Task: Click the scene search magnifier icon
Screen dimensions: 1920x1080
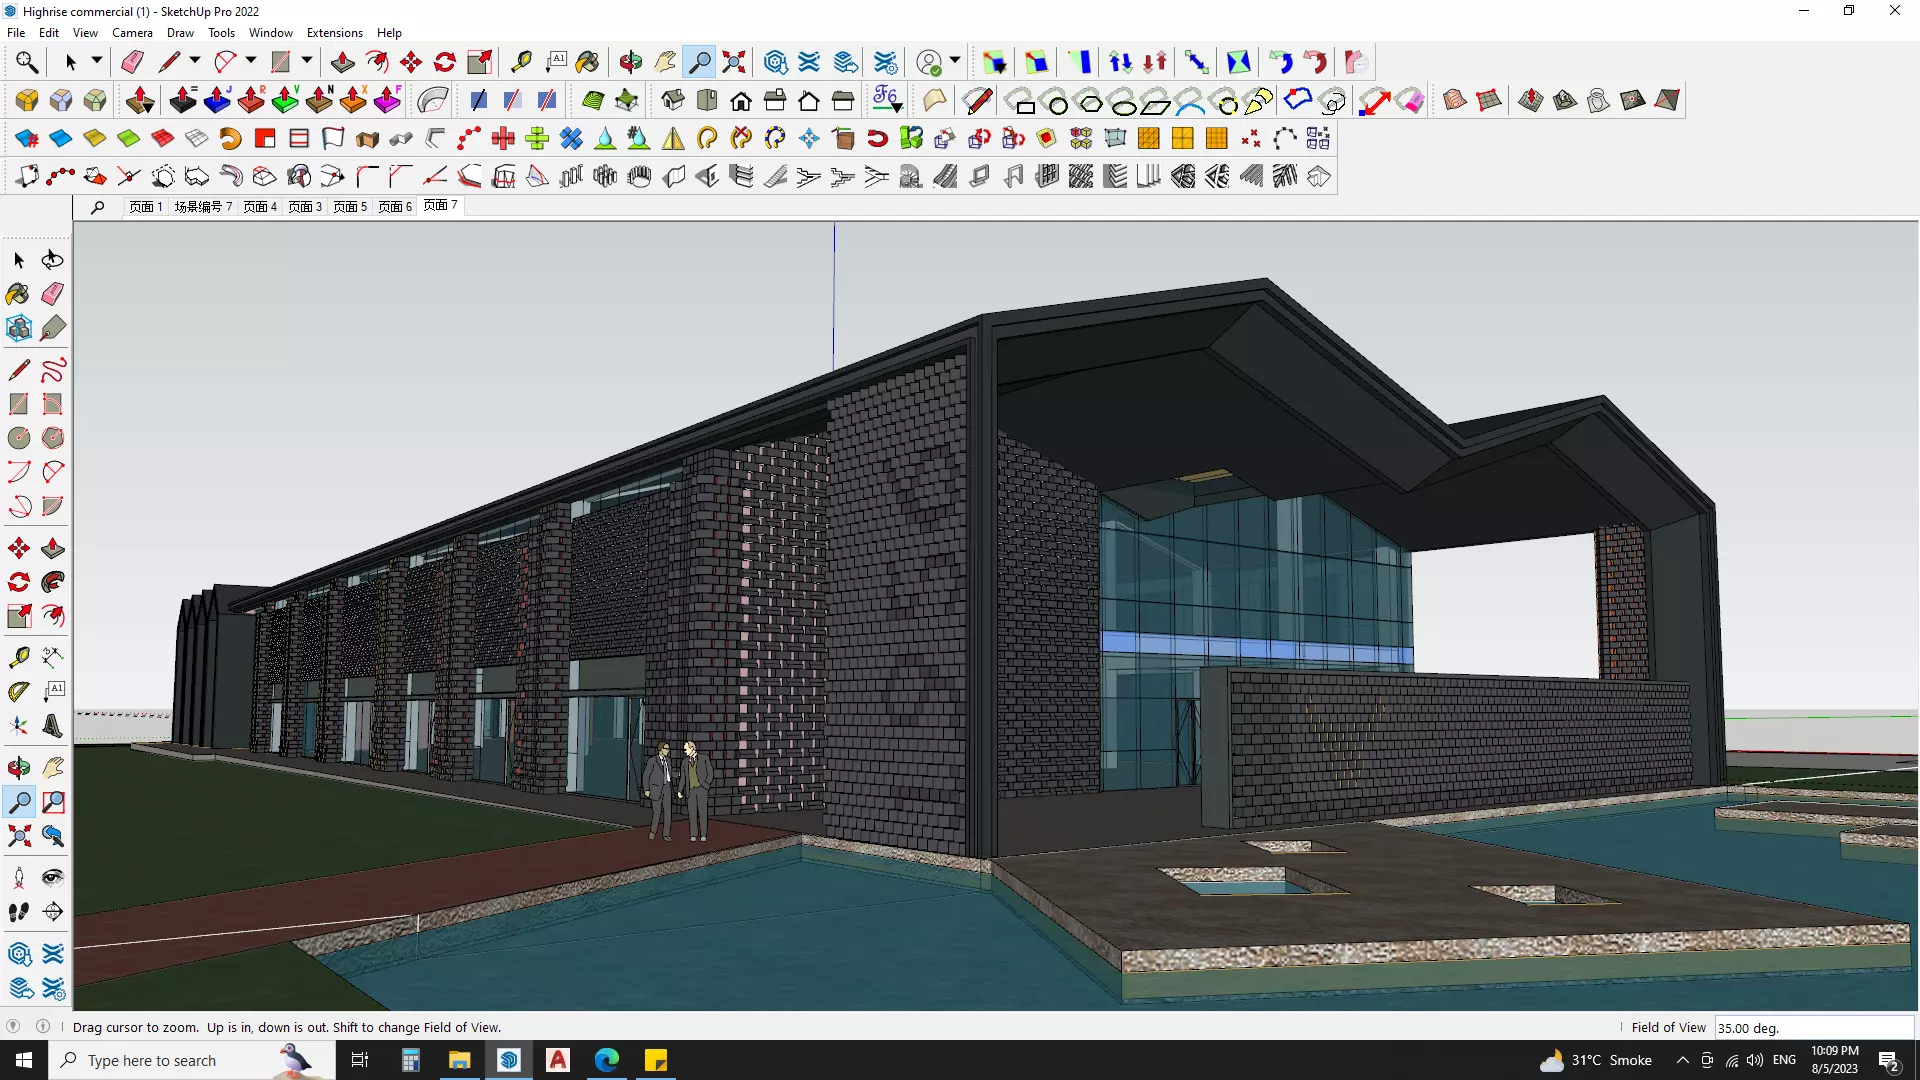Action: tap(97, 207)
